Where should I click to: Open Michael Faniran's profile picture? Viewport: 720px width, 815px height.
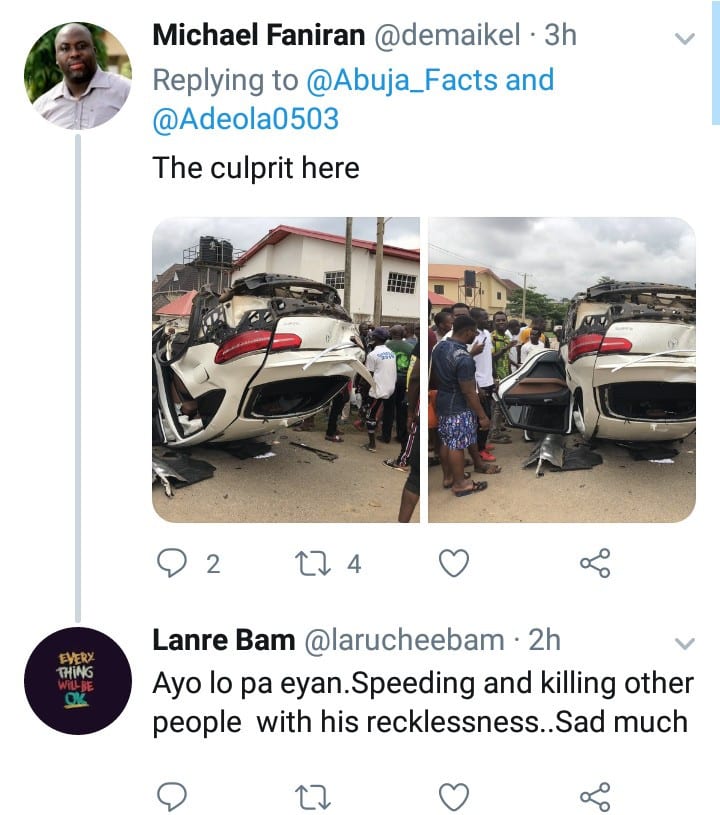pos(77,77)
